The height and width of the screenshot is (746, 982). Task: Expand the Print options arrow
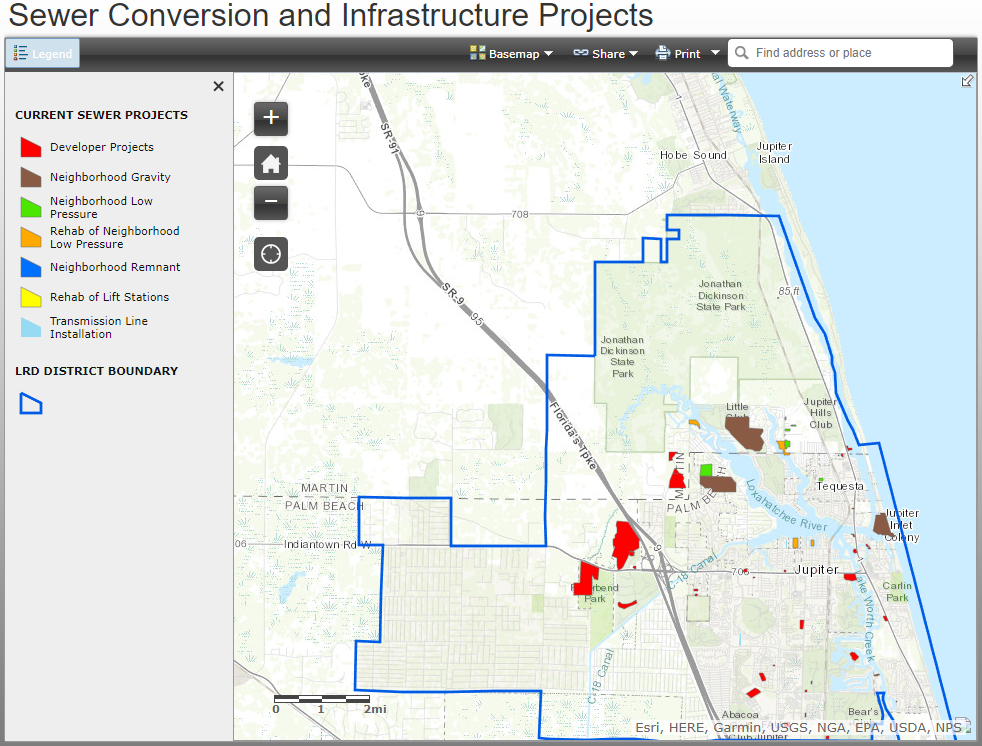click(x=715, y=53)
